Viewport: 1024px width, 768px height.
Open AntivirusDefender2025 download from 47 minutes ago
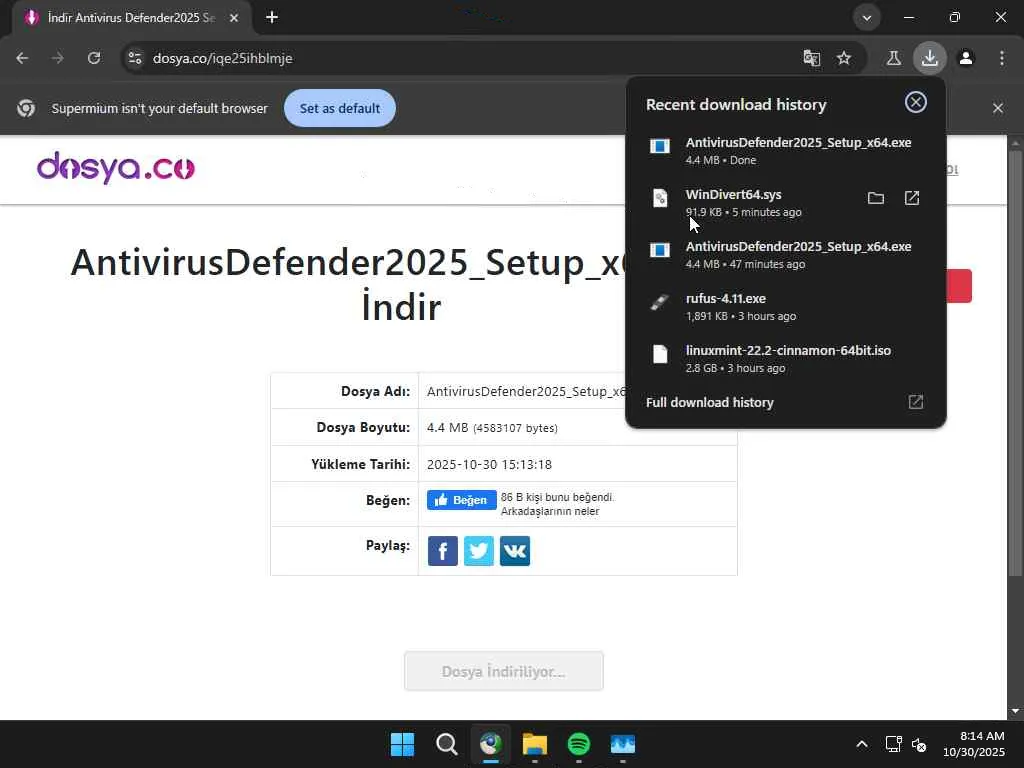(786, 255)
